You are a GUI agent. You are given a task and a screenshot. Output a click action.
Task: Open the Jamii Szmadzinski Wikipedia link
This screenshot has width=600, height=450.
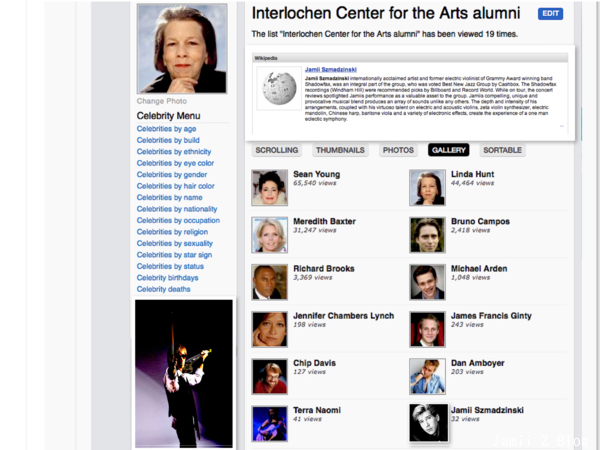click(332, 69)
